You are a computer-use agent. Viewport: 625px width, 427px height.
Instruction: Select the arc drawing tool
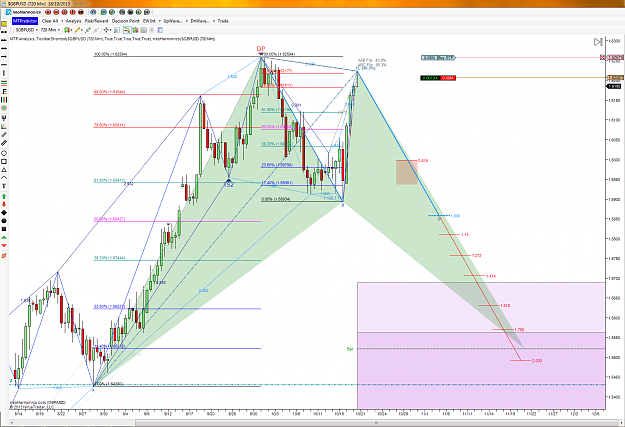4,178
